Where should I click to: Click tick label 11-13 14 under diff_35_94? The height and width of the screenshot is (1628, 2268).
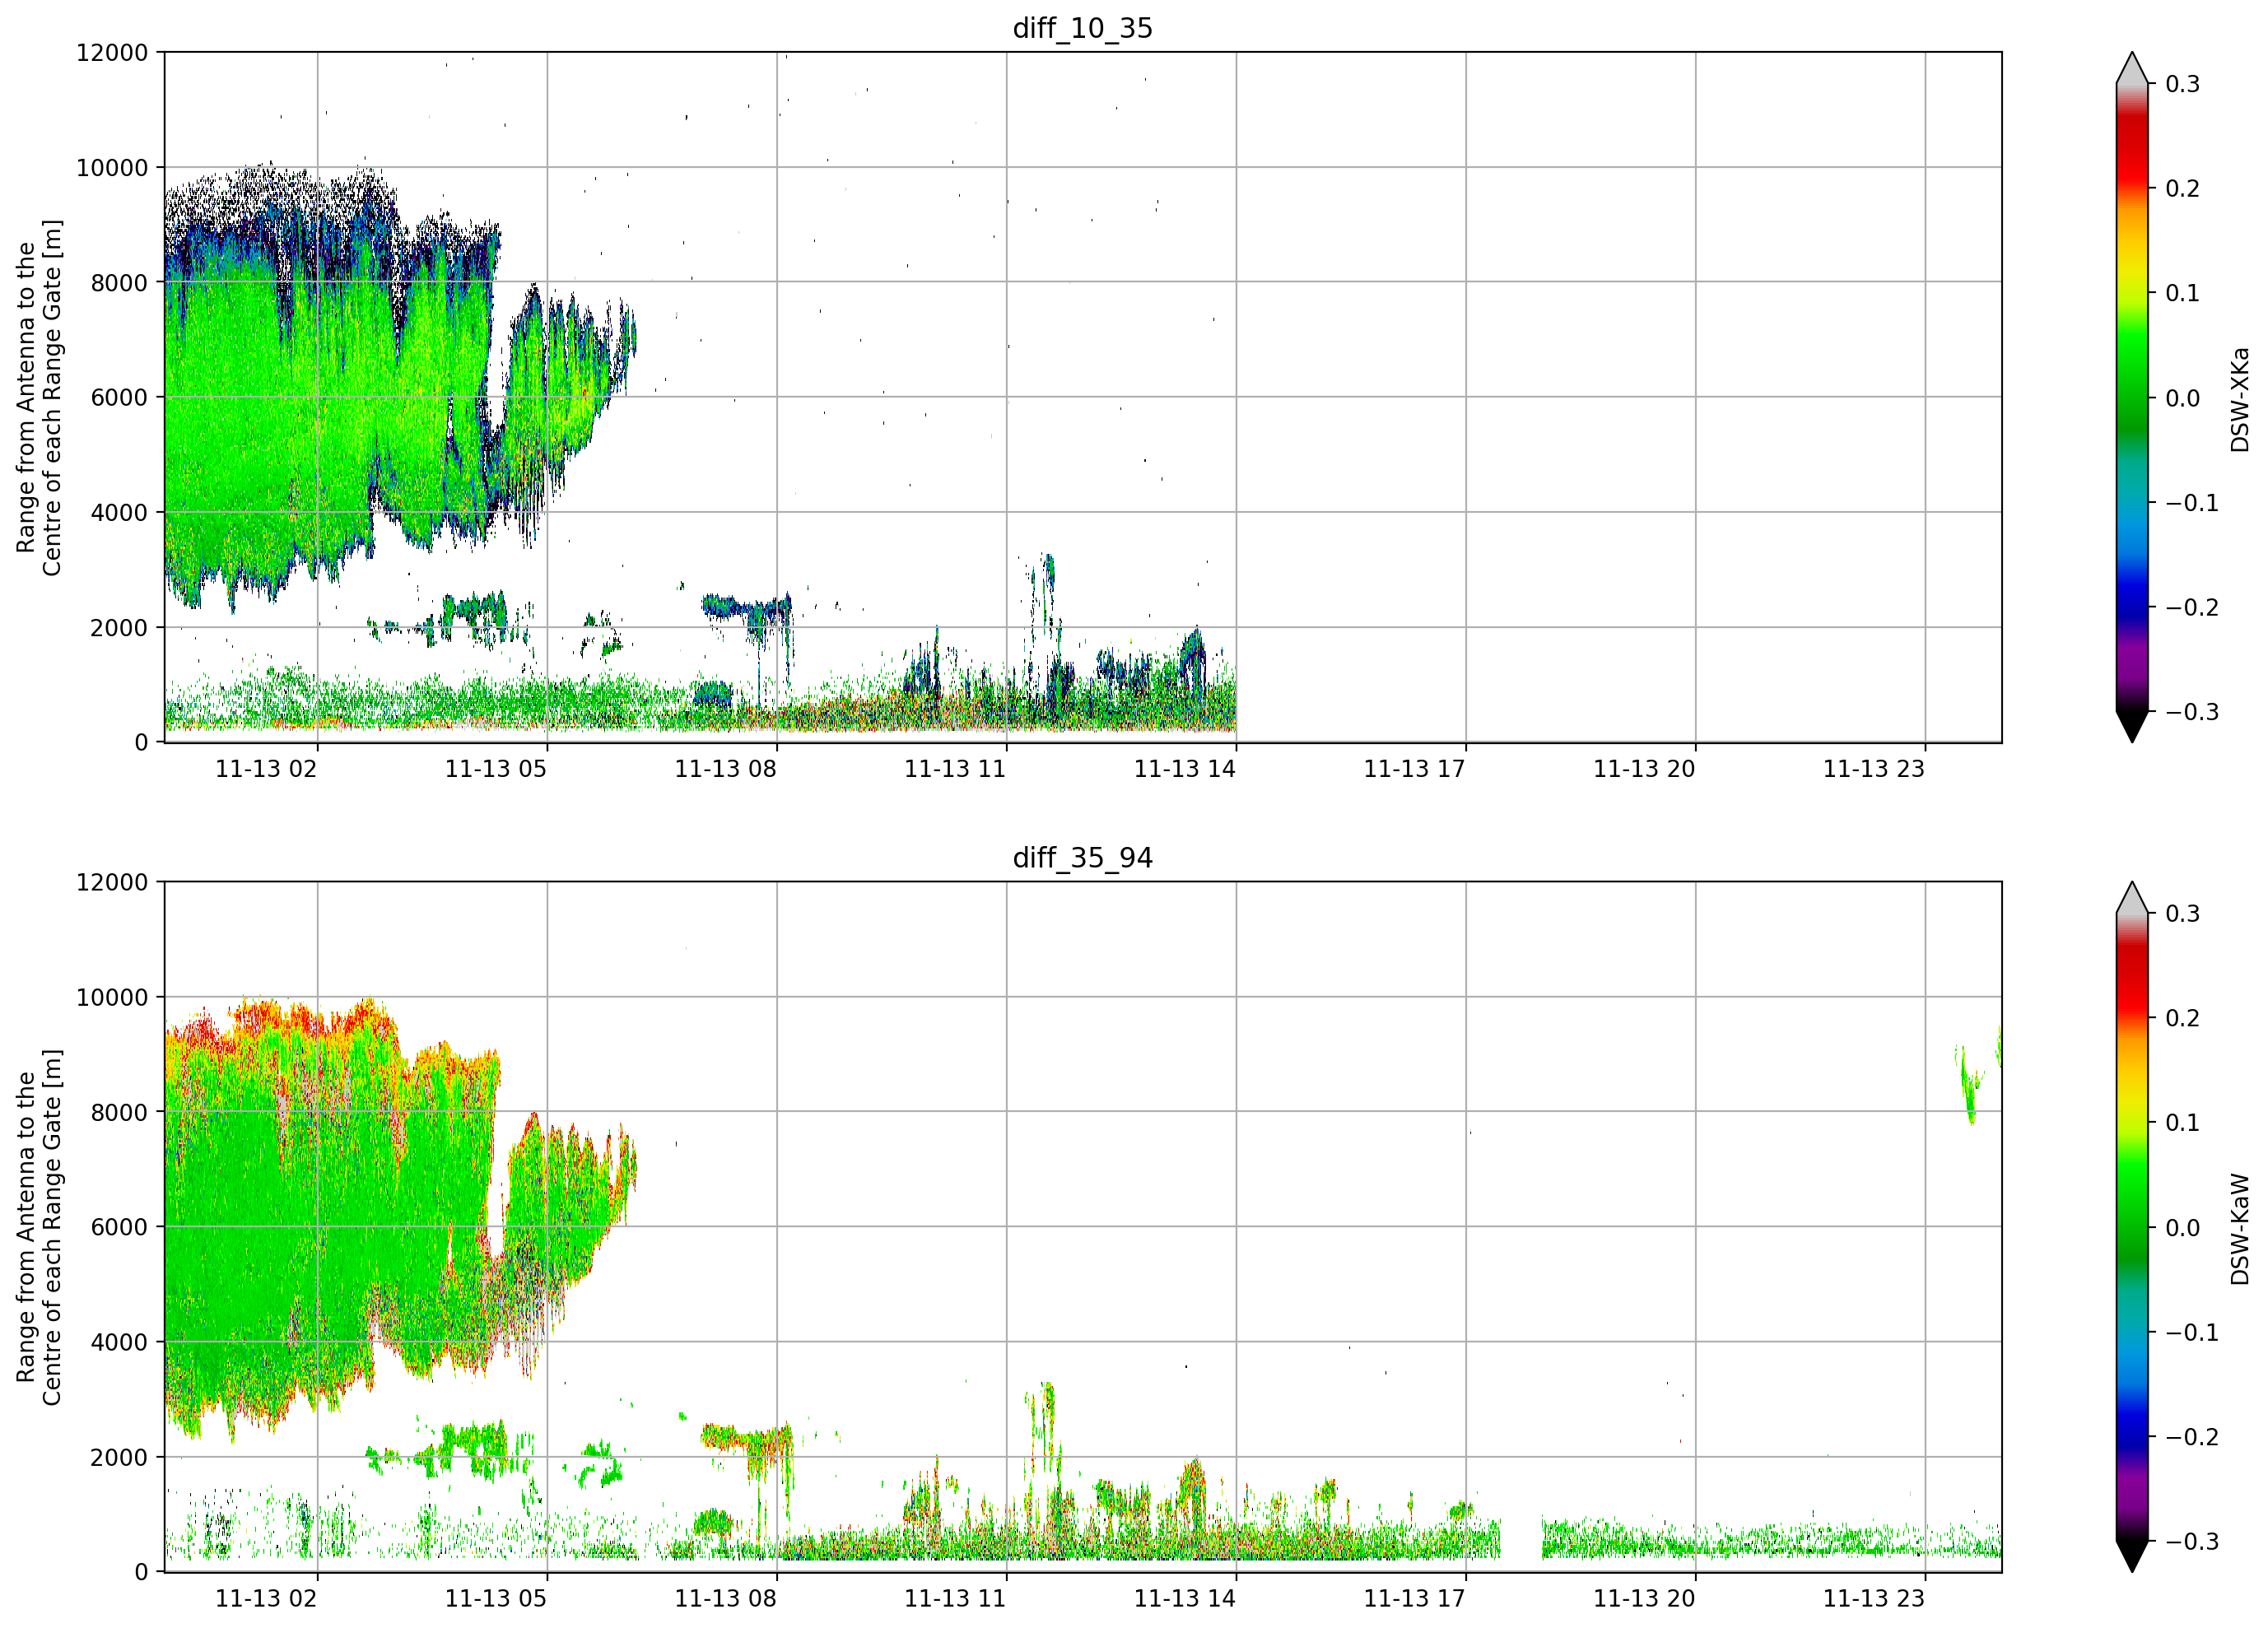coord(1185,1599)
